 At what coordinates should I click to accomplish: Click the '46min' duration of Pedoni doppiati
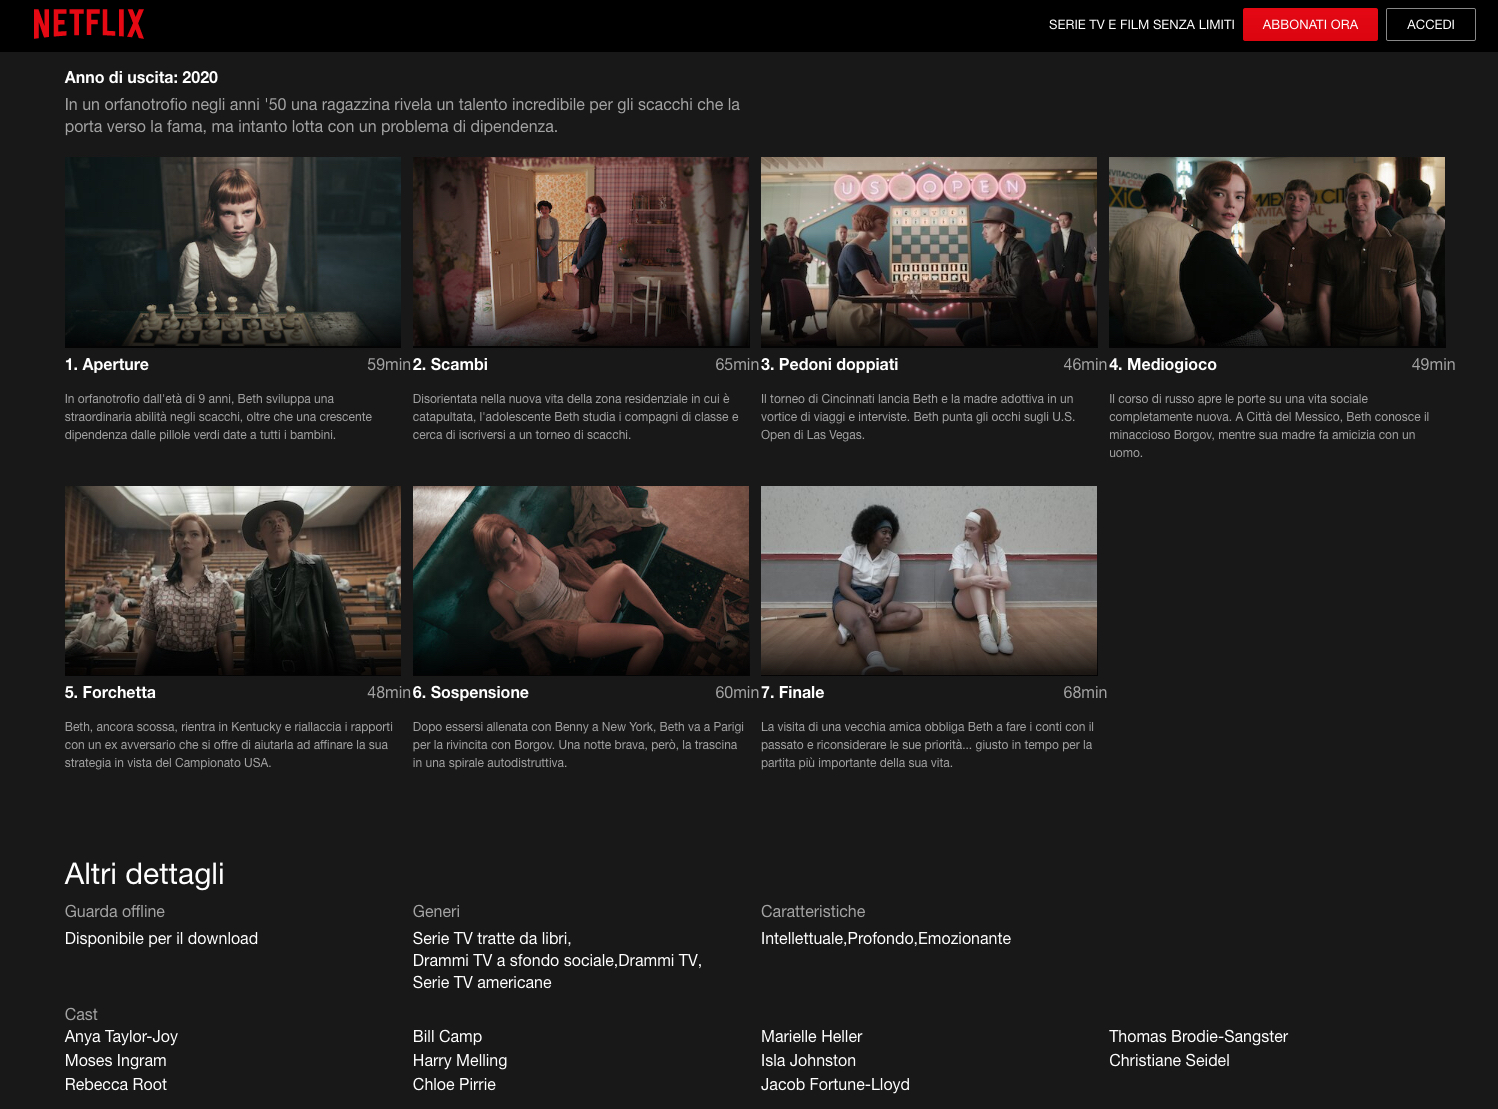(x=1085, y=365)
